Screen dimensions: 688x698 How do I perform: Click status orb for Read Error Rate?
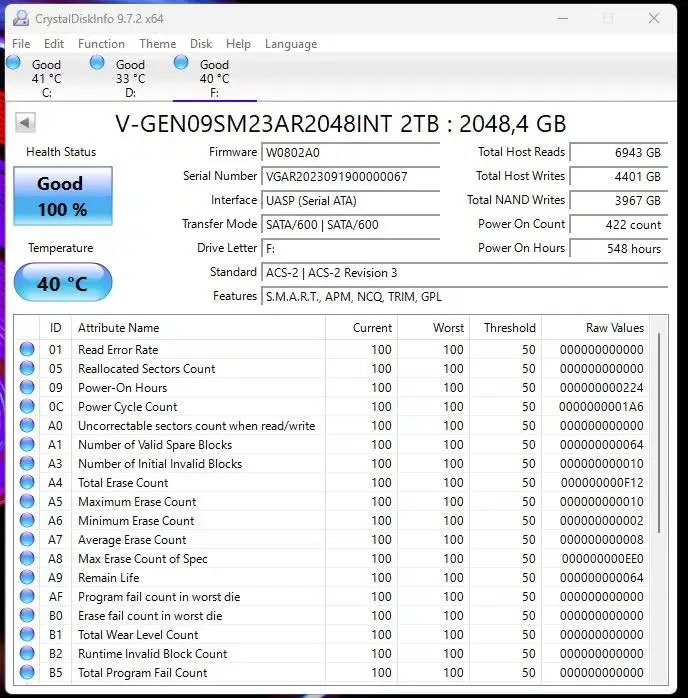pos(27,349)
